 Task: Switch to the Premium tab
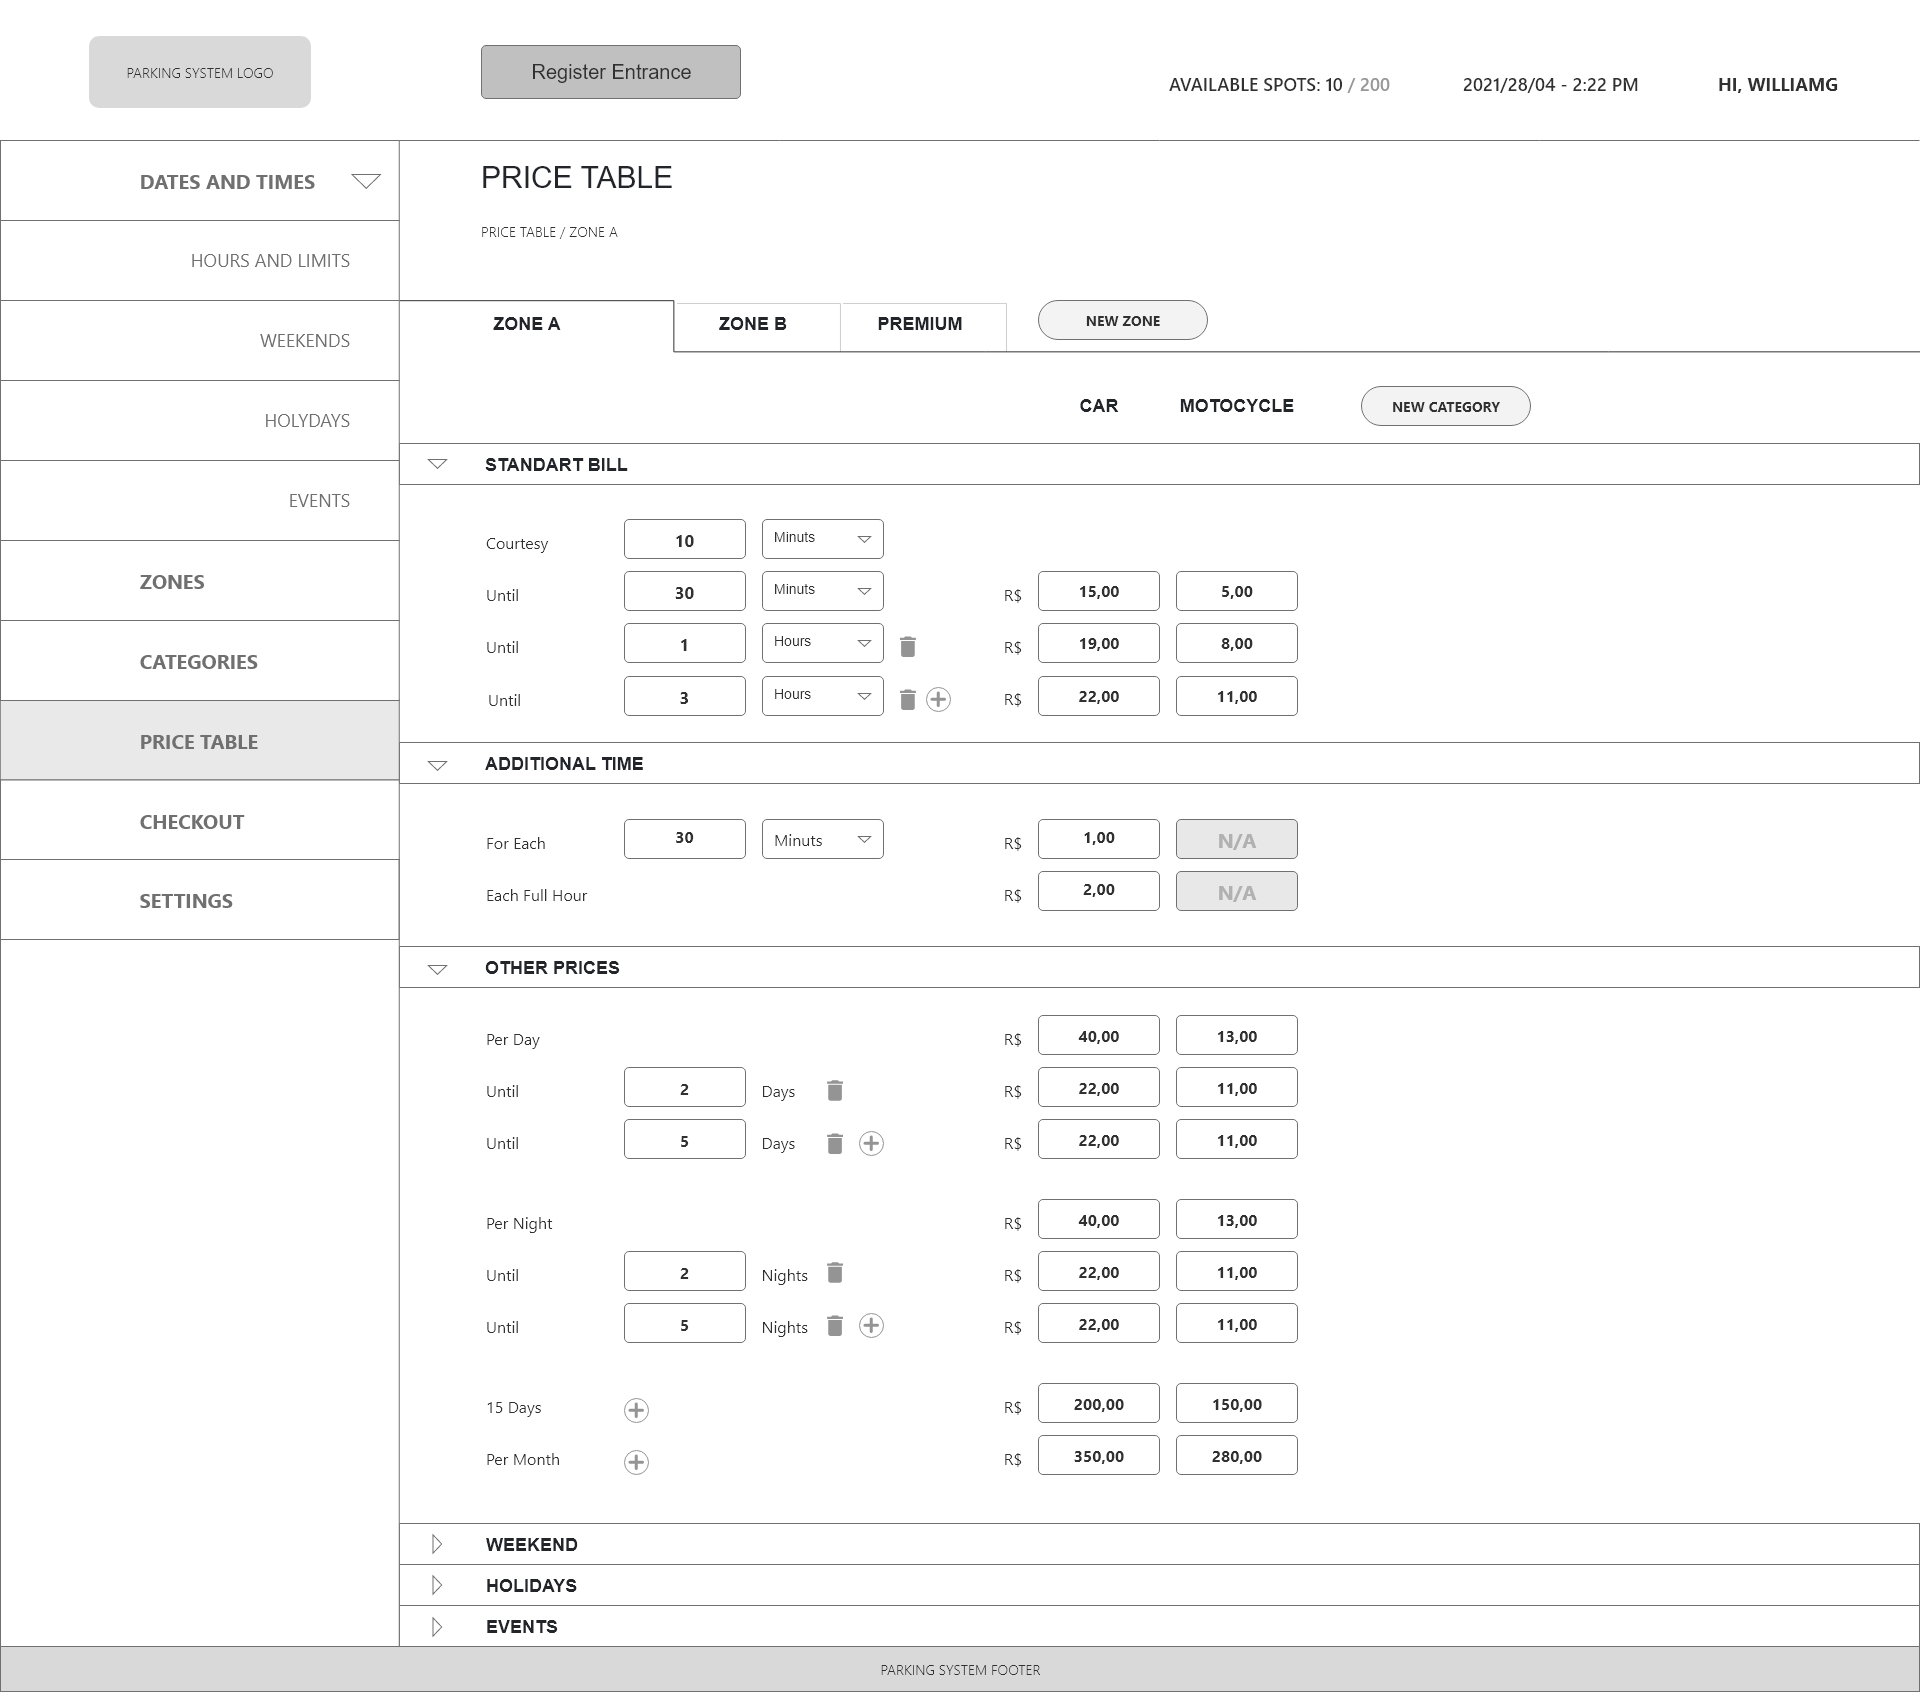click(x=923, y=326)
